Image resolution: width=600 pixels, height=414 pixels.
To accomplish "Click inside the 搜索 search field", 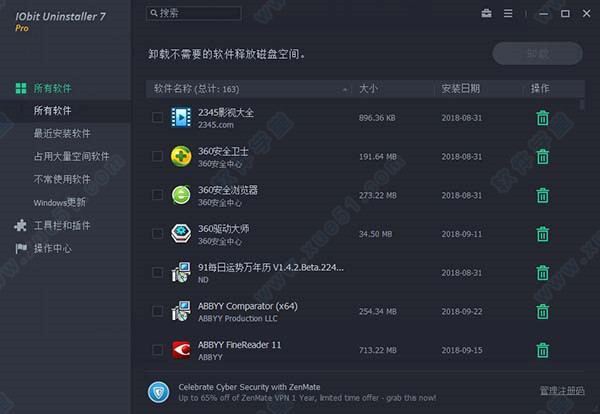I will tap(194, 13).
